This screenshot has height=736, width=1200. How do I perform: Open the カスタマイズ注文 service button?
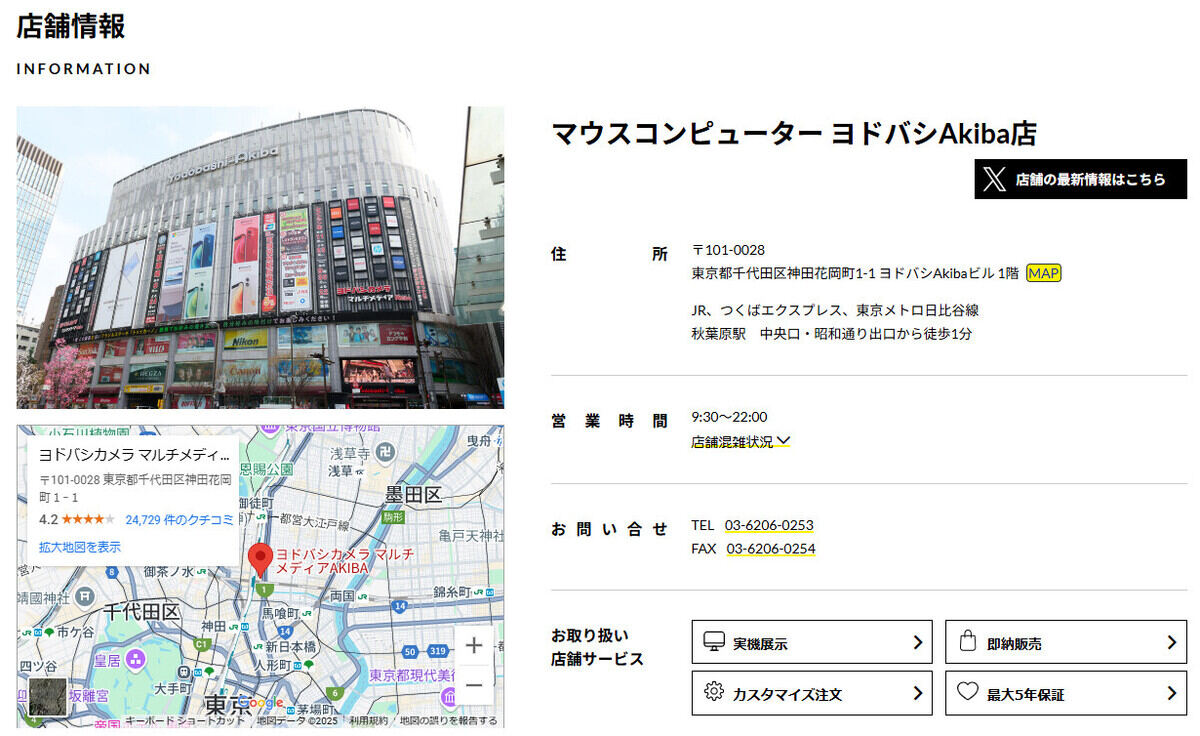812,693
